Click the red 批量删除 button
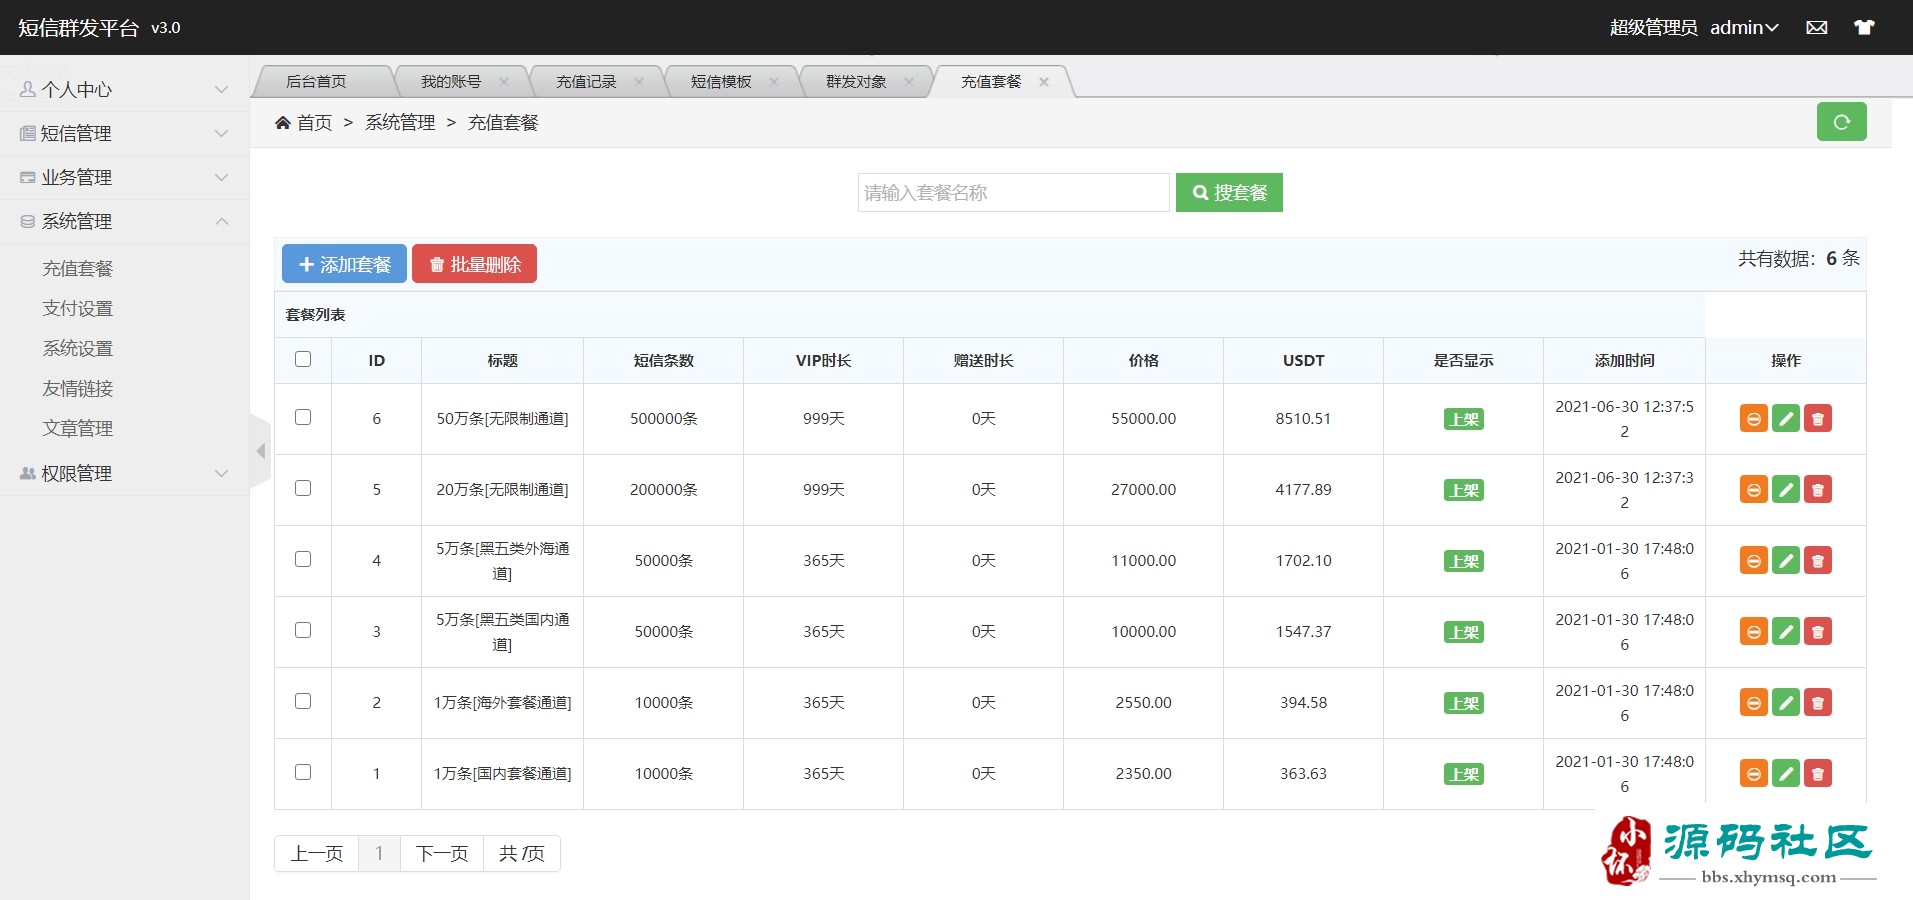This screenshot has width=1913, height=900. click(x=474, y=264)
